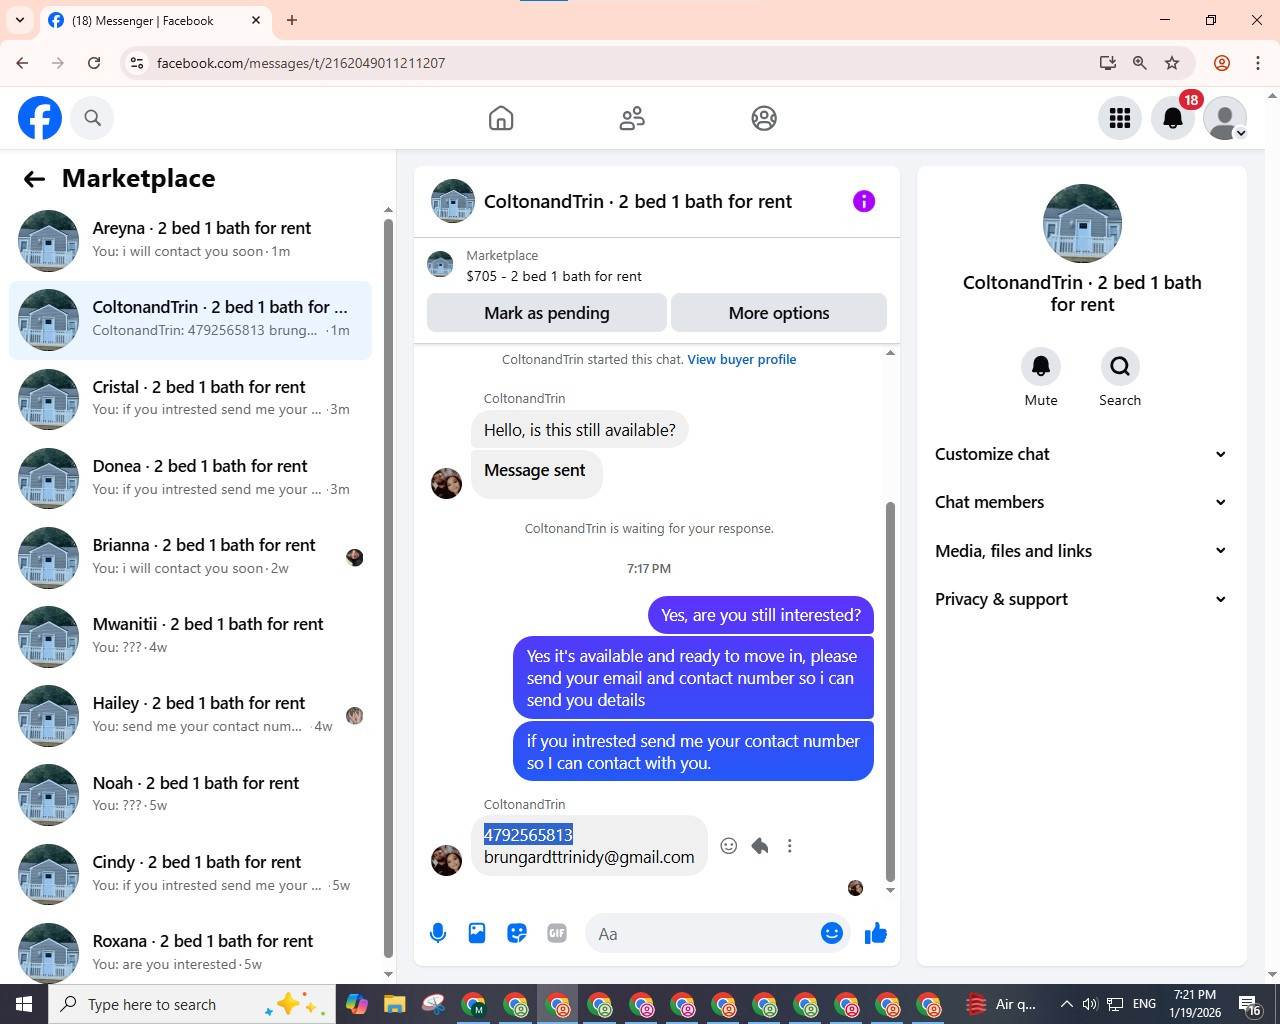This screenshot has width=1280, height=1024.
Task: React to the phone number message
Action: pos(729,846)
